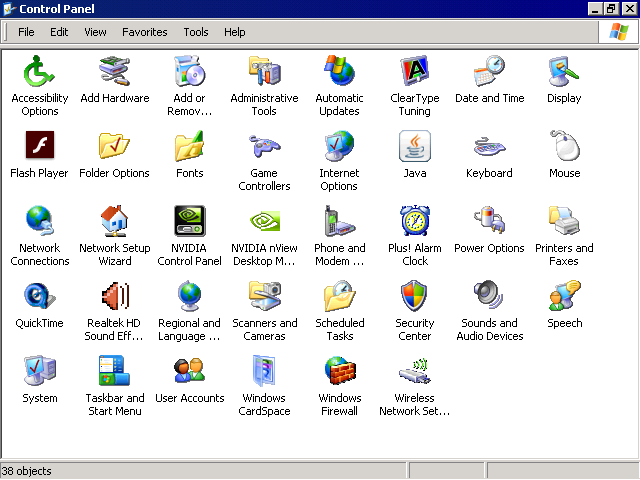Open the Printers and Faxes icon
Screen dimensions: 640x480
[x=564, y=221]
